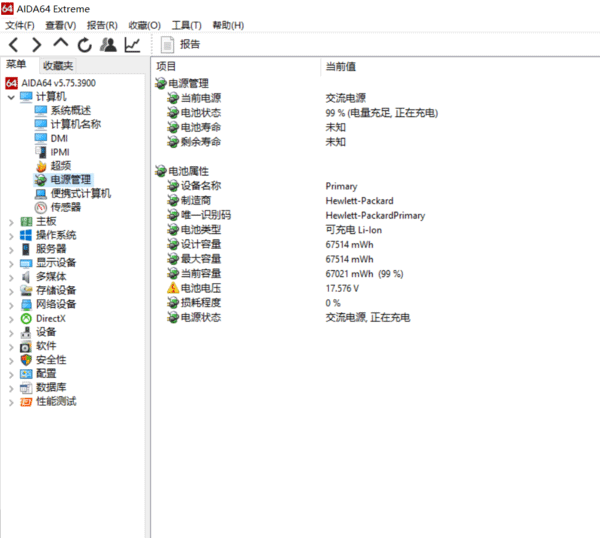The height and width of the screenshot is (538, 600).
Task: Select DMI in the tree
Action: click(x=59, y=138)
